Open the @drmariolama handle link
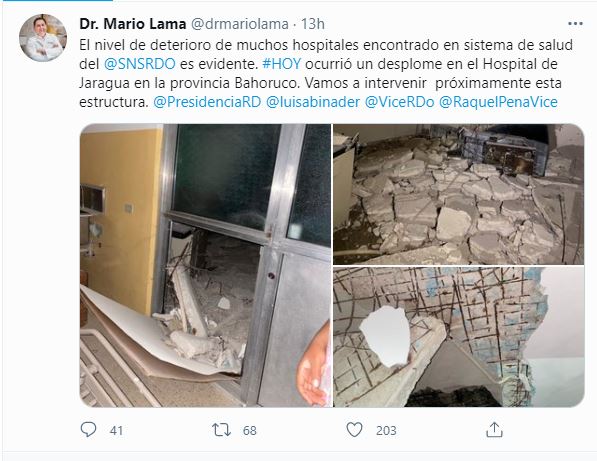Image resolution: width=597 pixels, height=461 pixels. coord(239,24)
